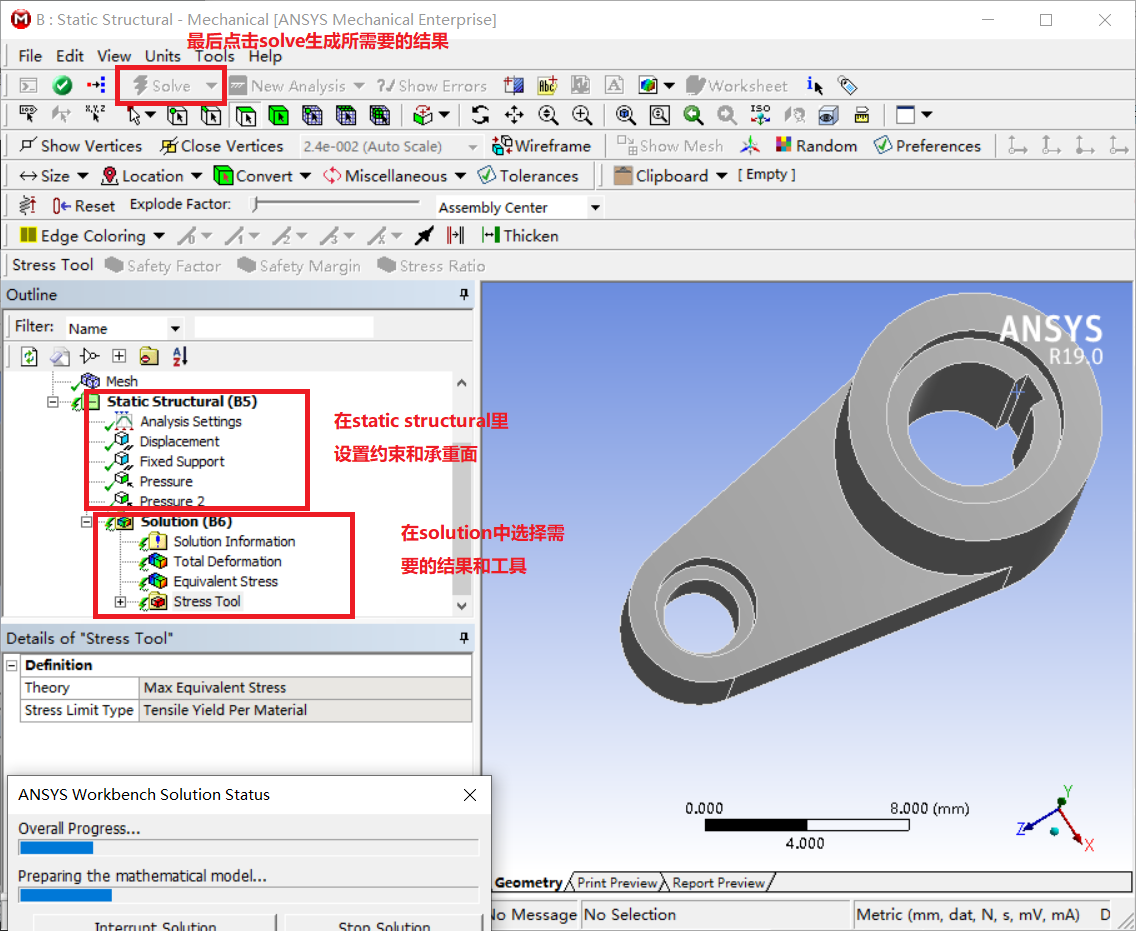Click the Thicken annotations icon

coord(519,235)
